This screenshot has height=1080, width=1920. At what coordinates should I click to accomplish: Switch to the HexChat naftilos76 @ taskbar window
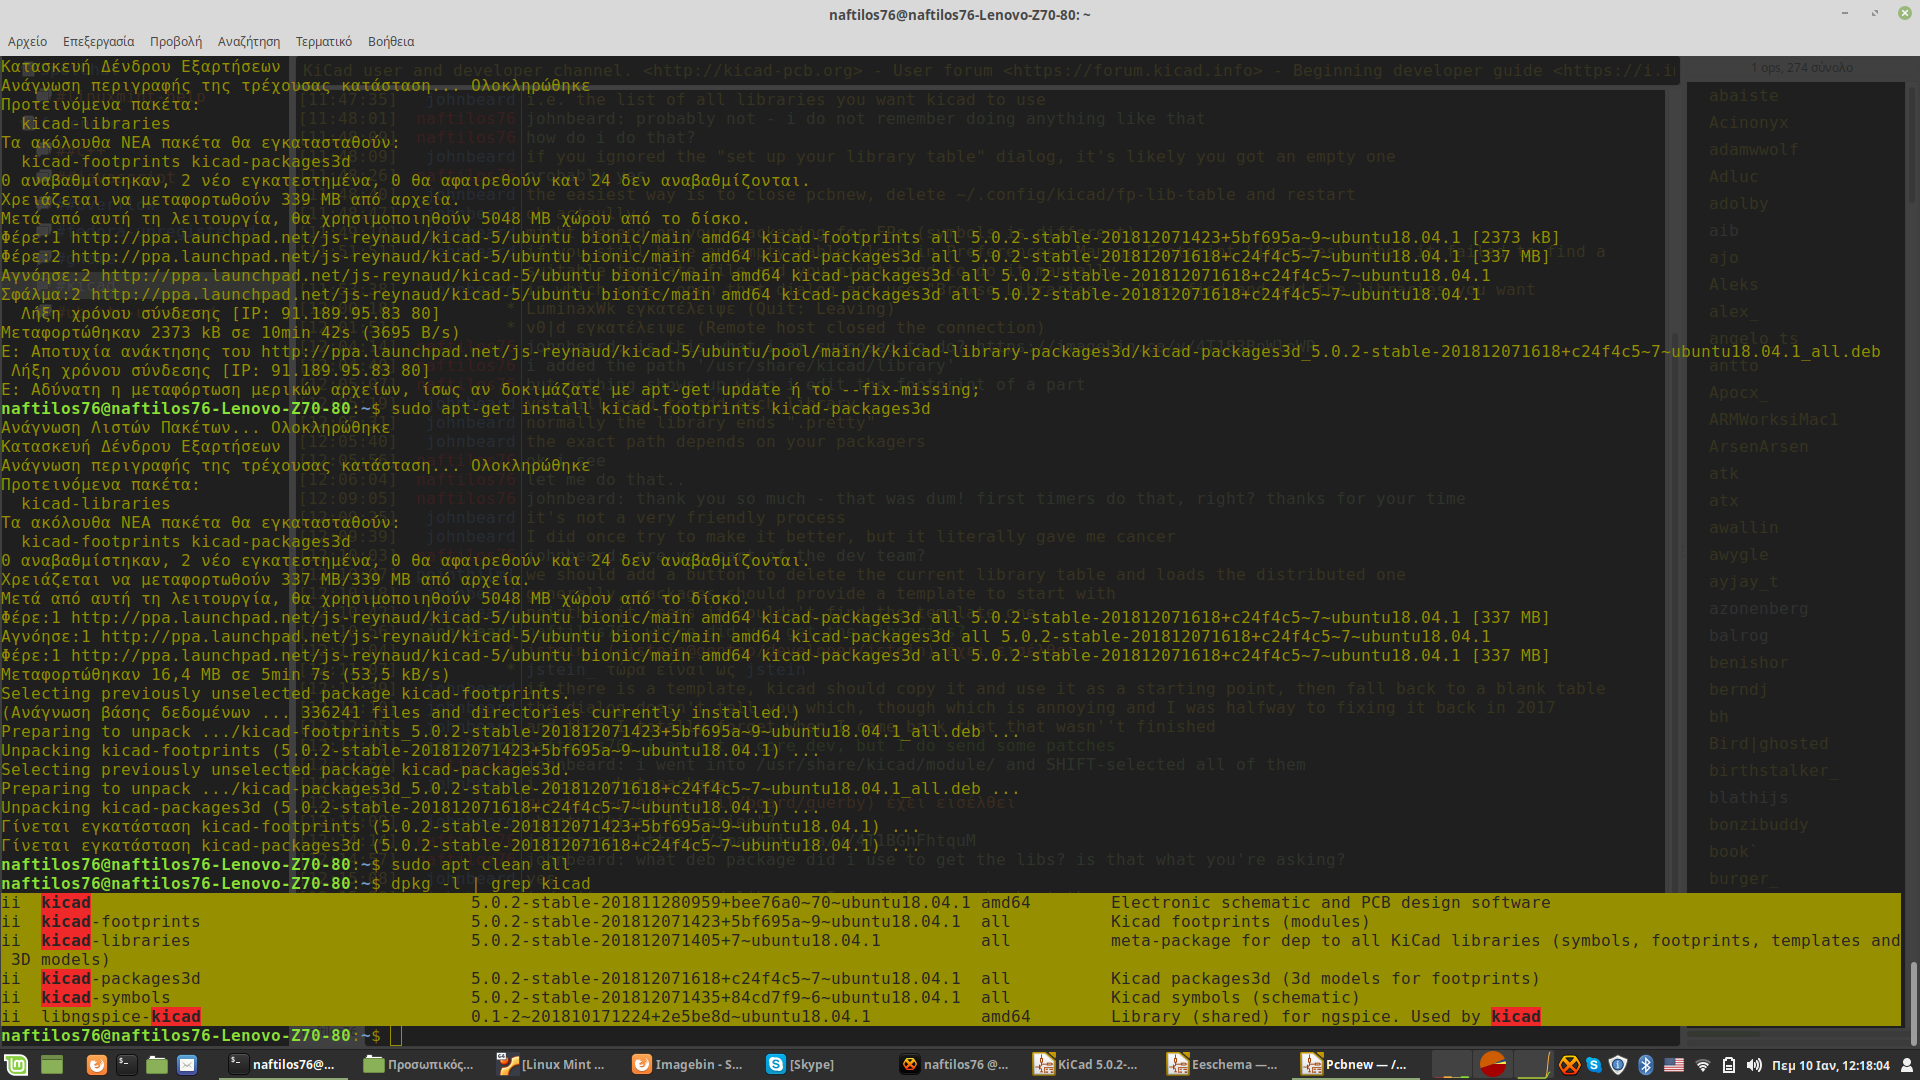[956, 1065]
